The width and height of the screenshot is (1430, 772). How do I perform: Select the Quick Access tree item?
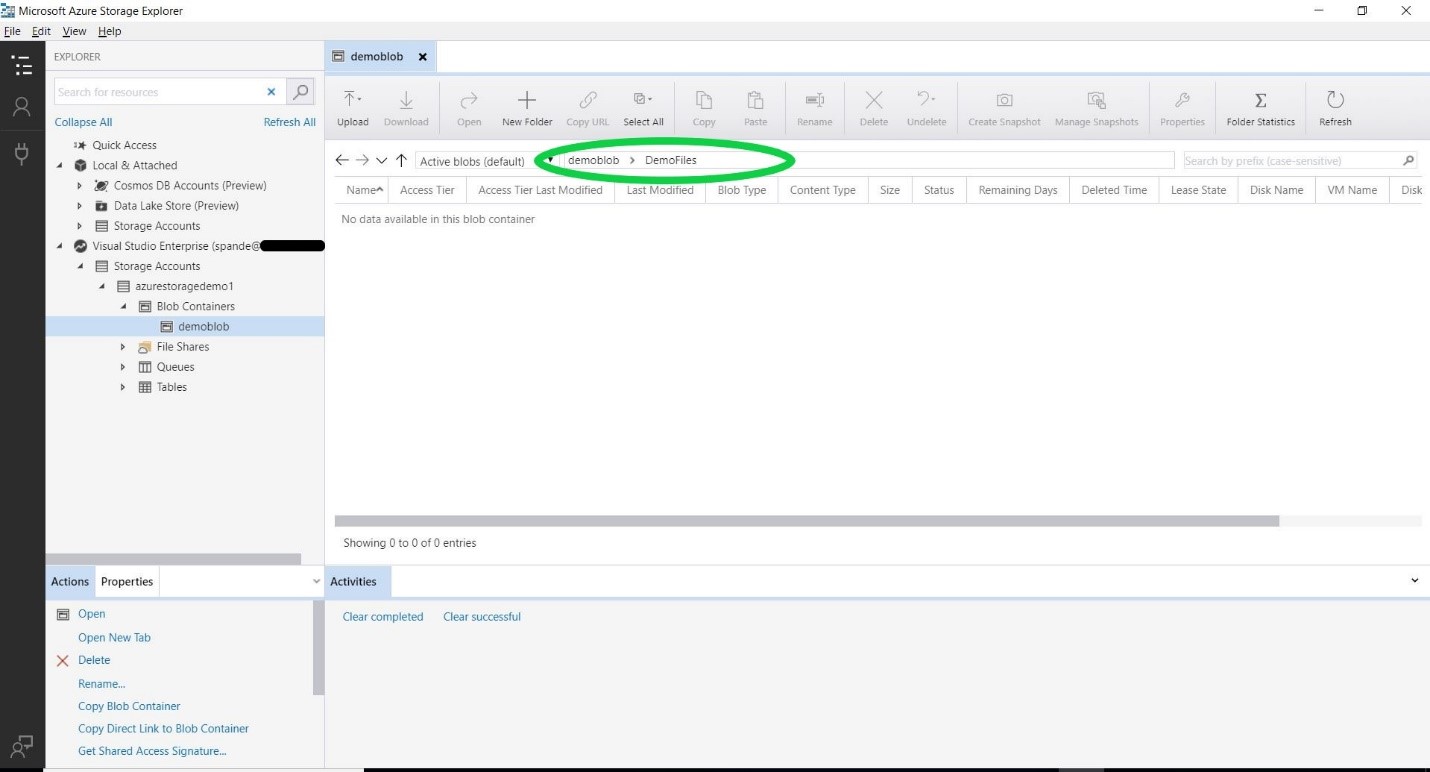click(124, 145)
